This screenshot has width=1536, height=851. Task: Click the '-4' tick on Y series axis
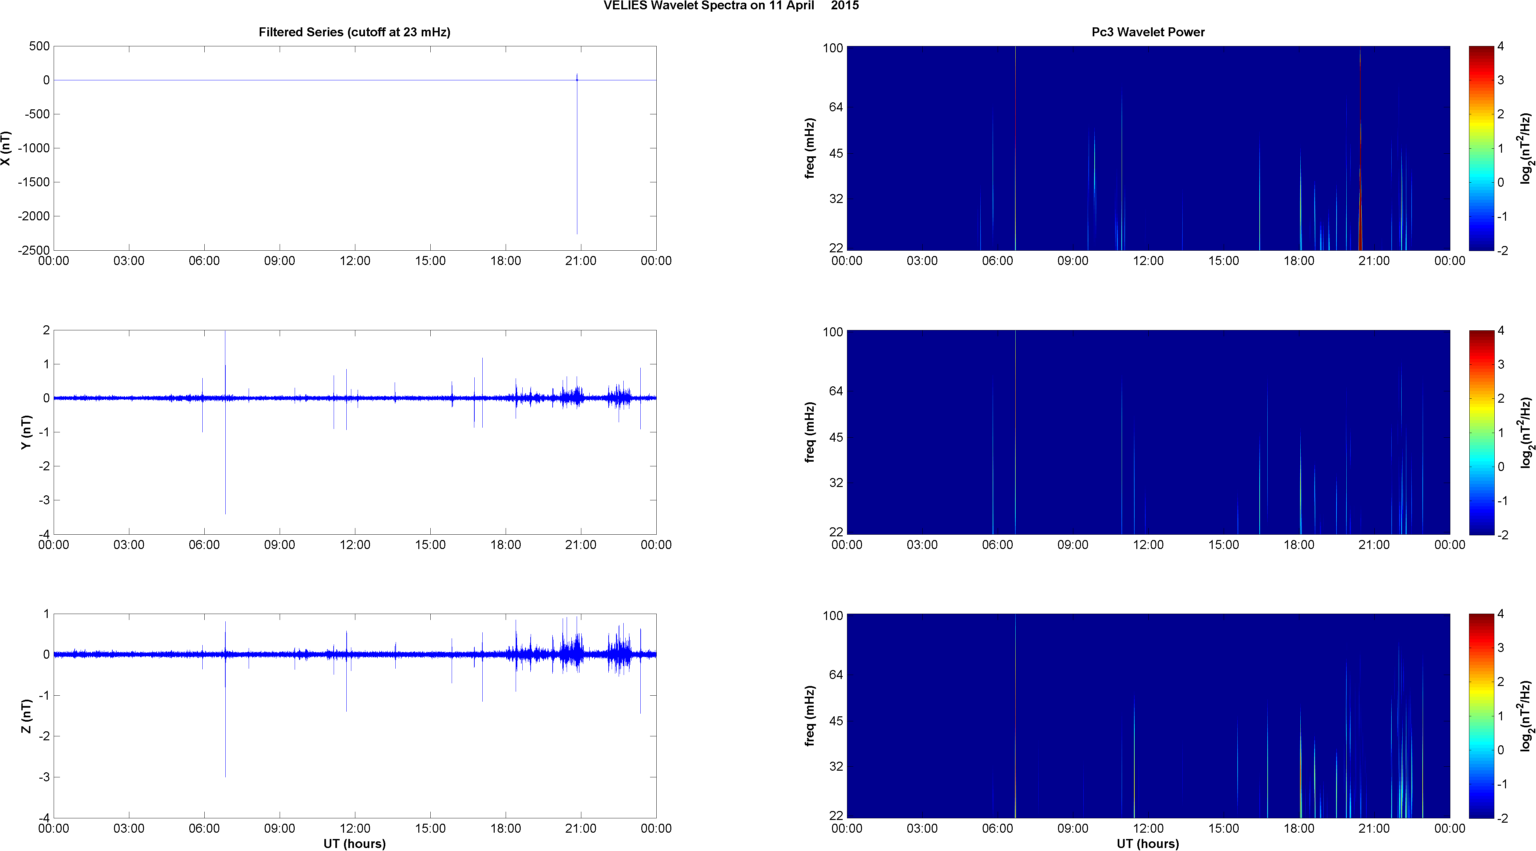43,535
